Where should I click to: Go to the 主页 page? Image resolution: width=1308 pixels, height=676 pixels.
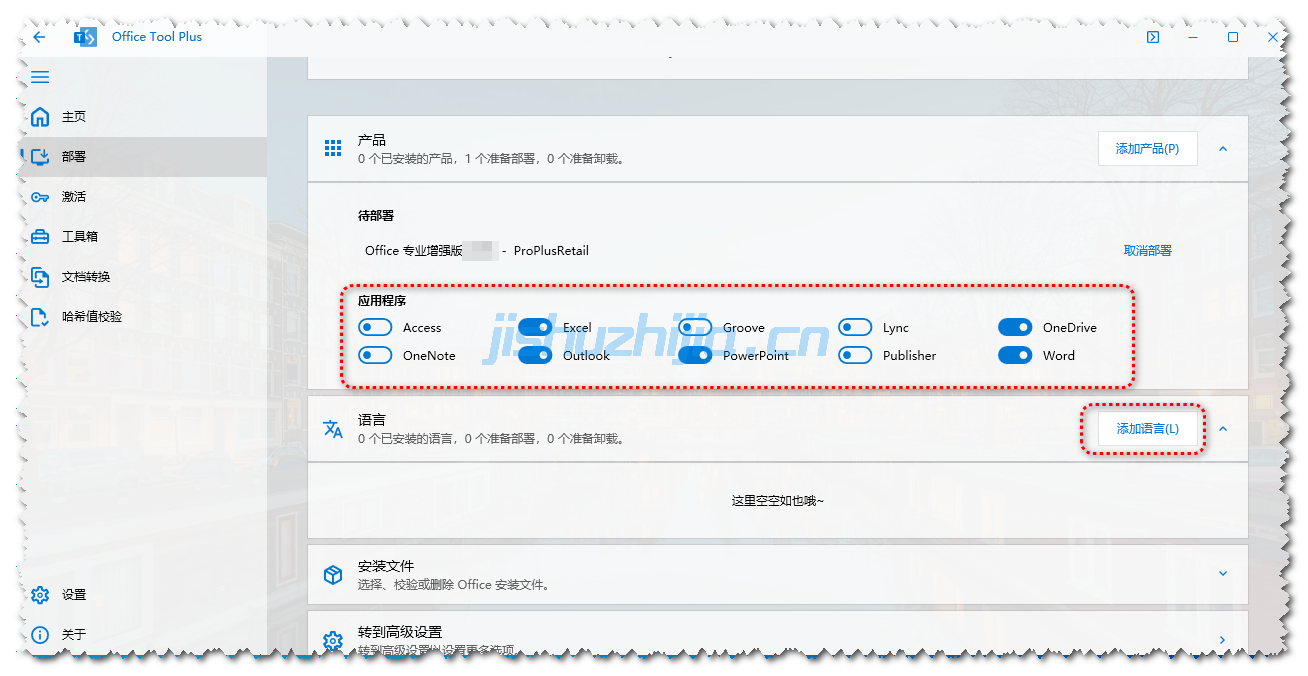click(143, 117)
